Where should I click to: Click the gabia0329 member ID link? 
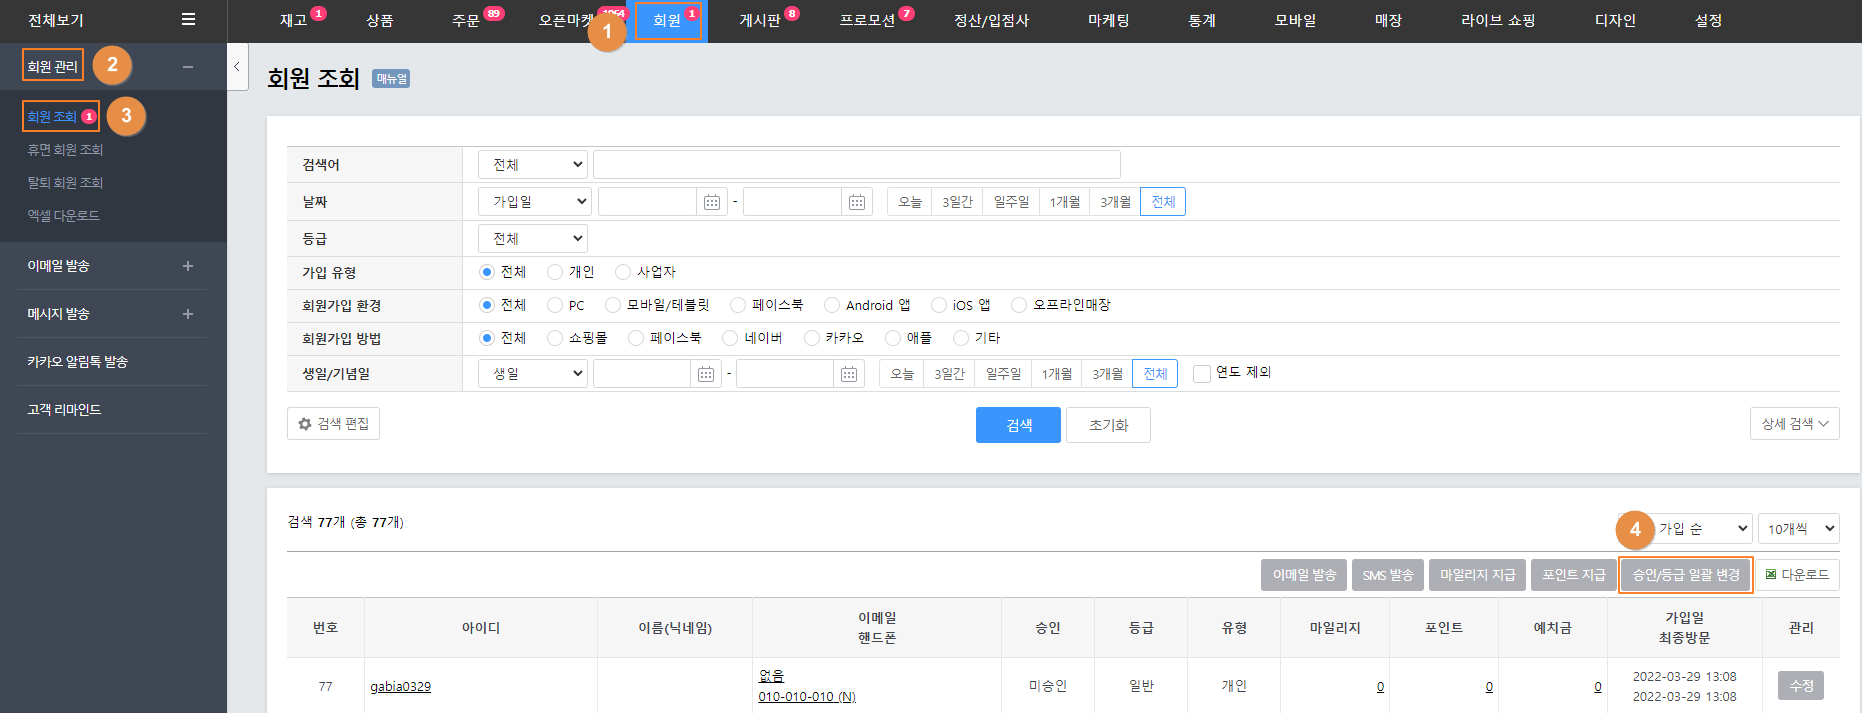400,687
